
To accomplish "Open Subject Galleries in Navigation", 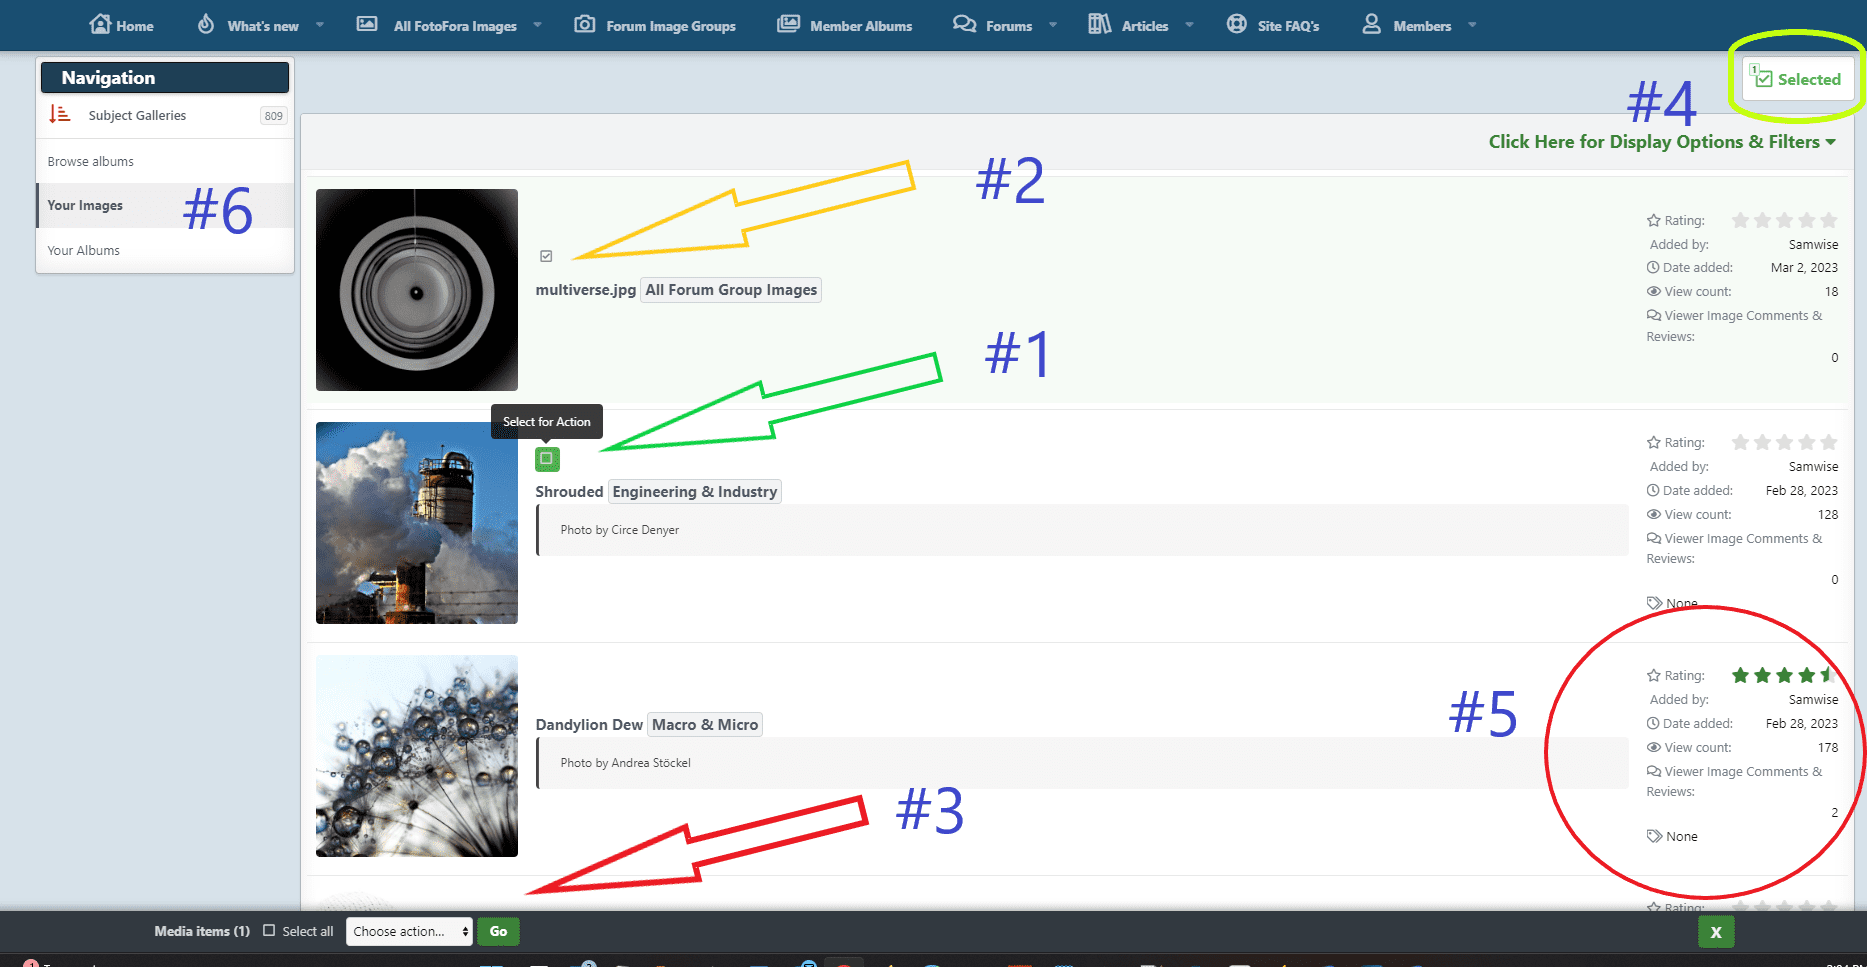I will coord(137,116).
